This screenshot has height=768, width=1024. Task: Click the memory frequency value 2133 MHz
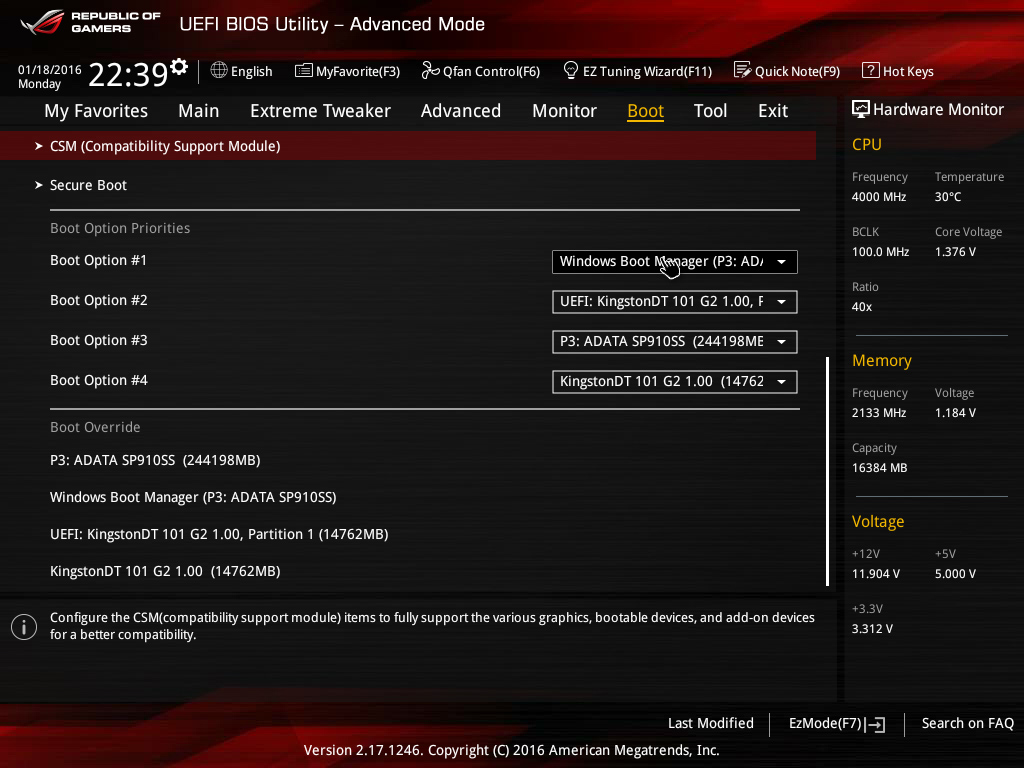click(x=879, y=413)
